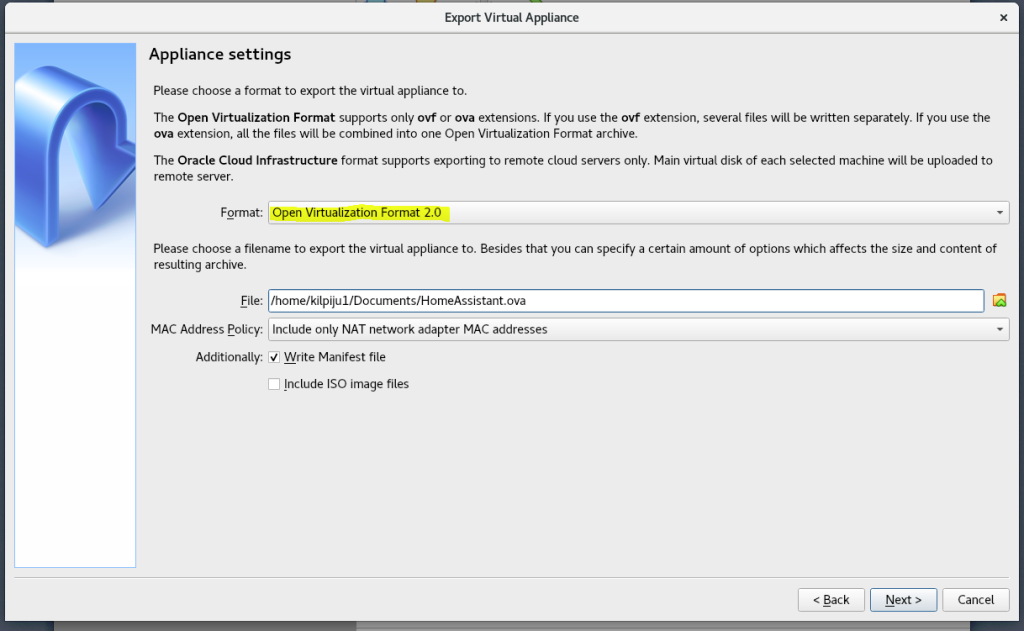1024x631 pixels.
Task: Click the Format label
Action: point(241,213)
